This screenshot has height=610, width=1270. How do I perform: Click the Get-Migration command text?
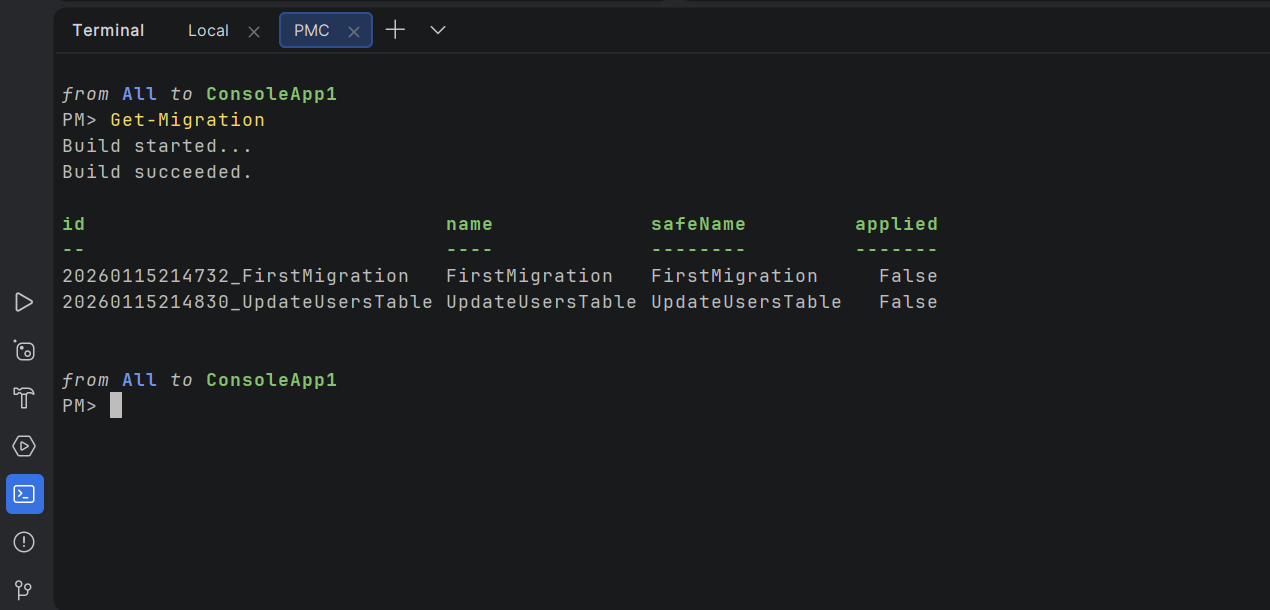point(187,120)
